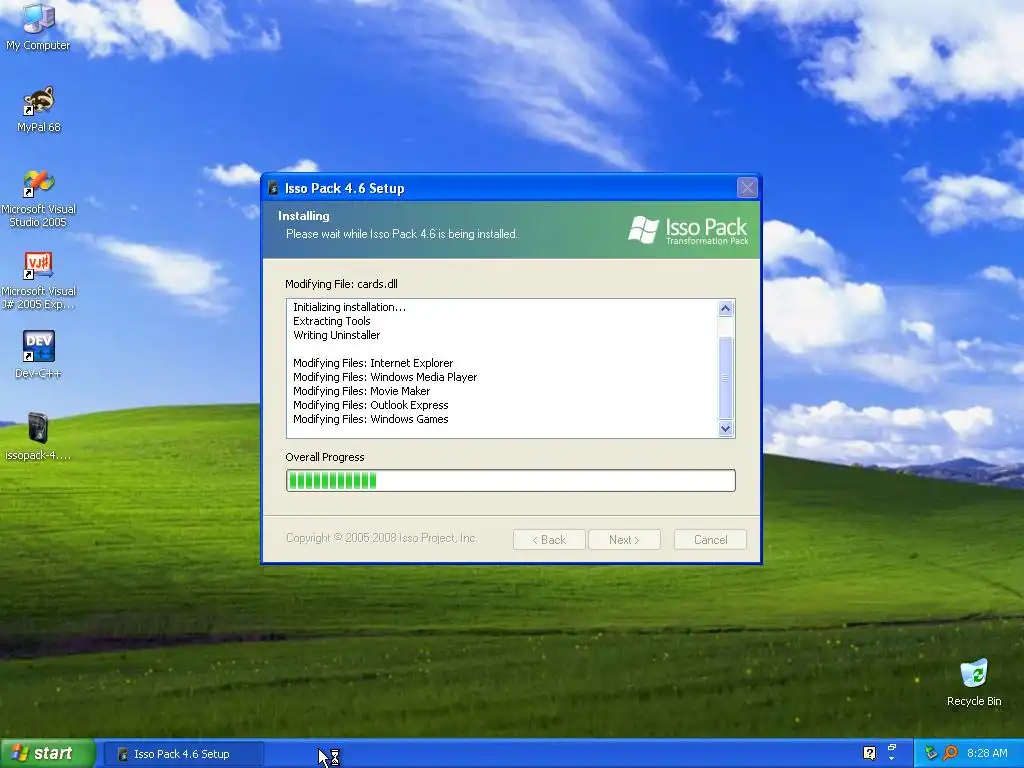1024x768 pixels.
Task: Click the 8:28 AM system clock
Action: pos(987,753)
